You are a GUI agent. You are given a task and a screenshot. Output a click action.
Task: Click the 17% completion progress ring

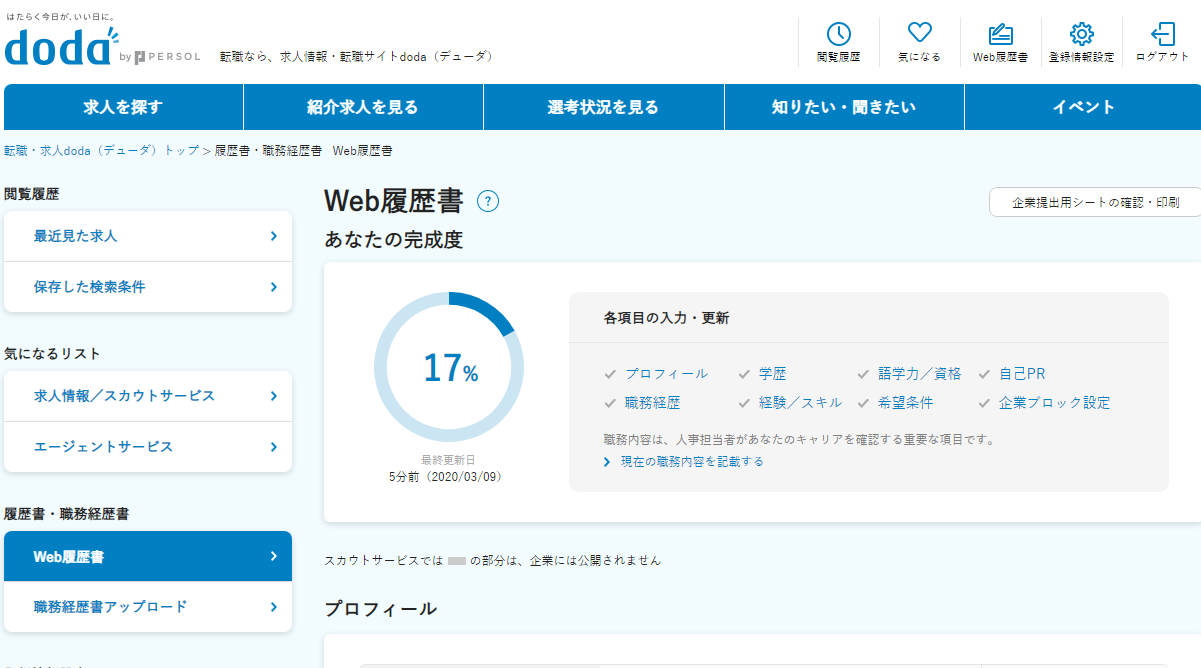pyautogui.click(x=449, y=367)
